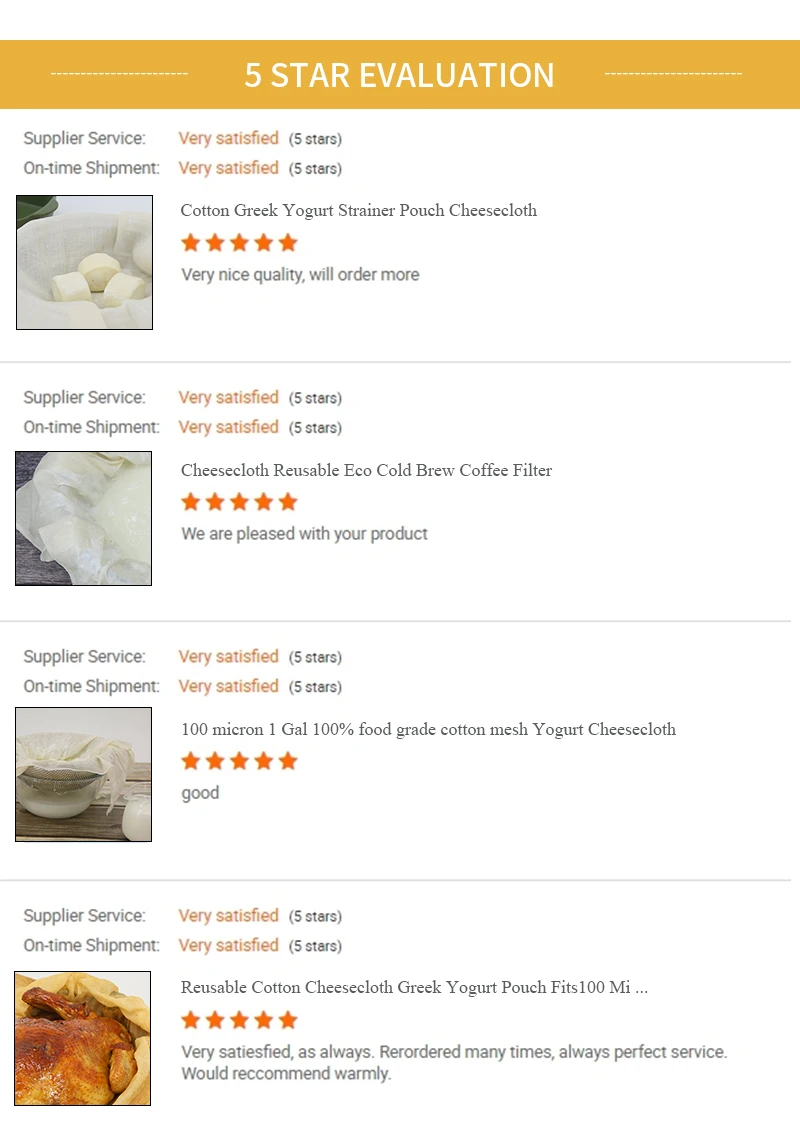The width and height of the screenshot is (800, 1146).
Task: Click the review text "Very nice quality, will order more"
Action: click(x=300, y=275)
